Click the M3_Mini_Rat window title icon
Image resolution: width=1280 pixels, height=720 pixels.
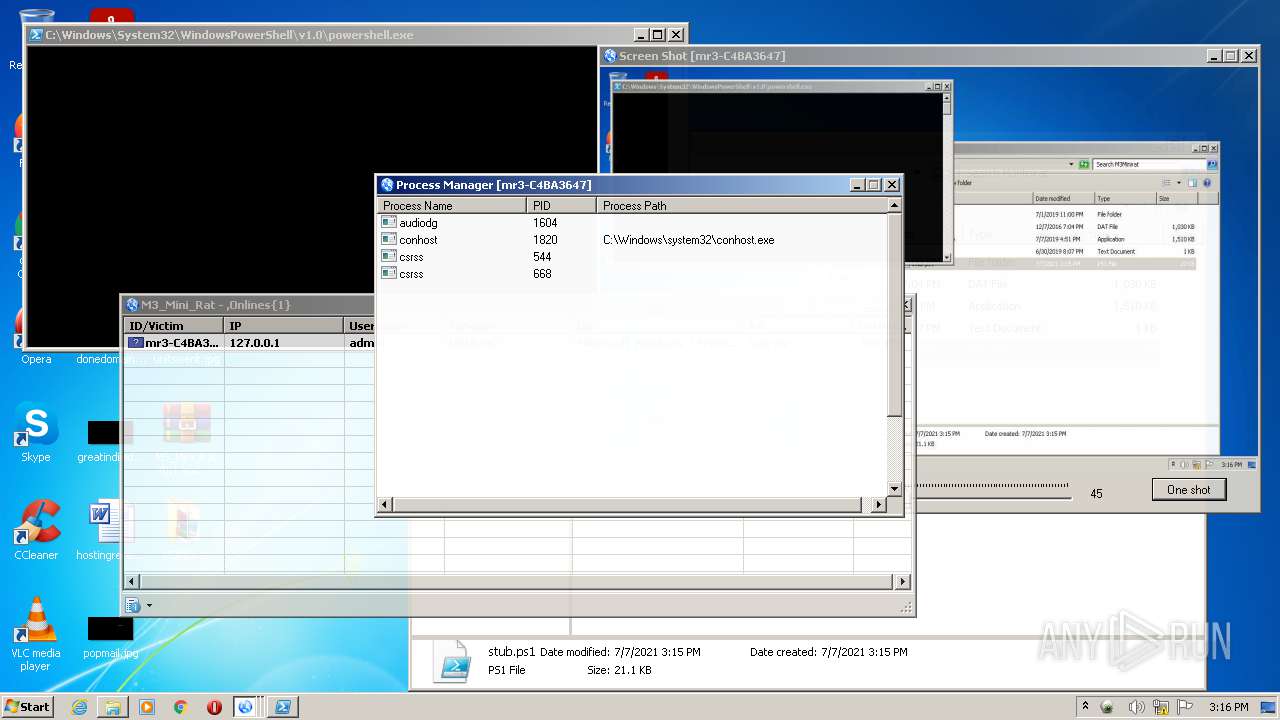[132, 305]
